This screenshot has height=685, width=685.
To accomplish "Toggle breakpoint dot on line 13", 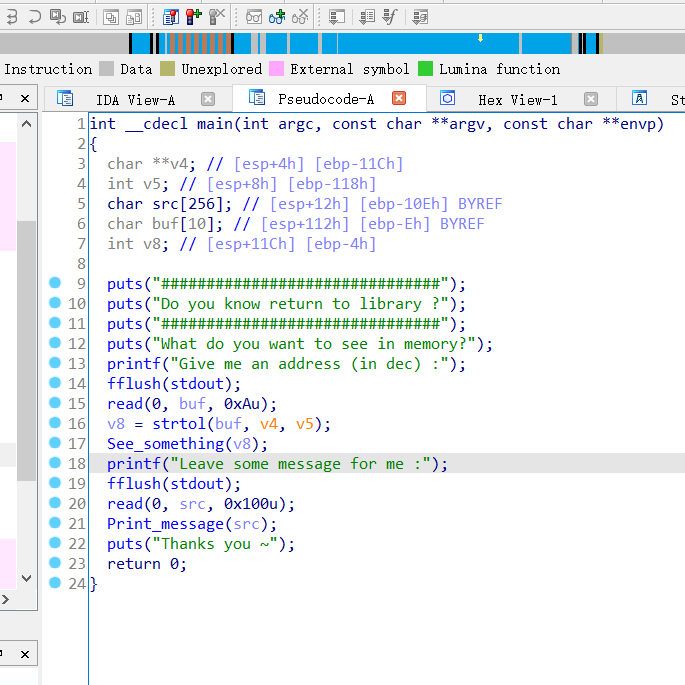I will [55, 363].
